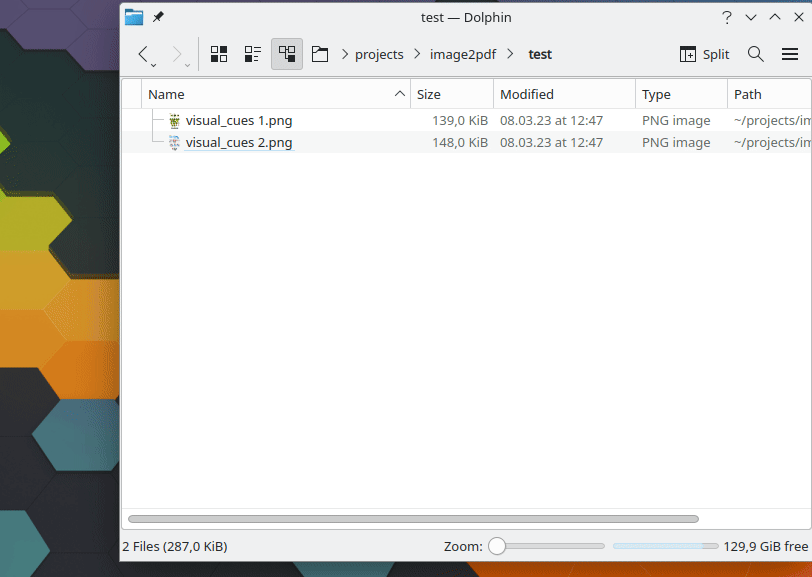Expand chevron before projects breadcrumb
The height and width of the screenshot is (577, 812).
[x=345, y=54]
